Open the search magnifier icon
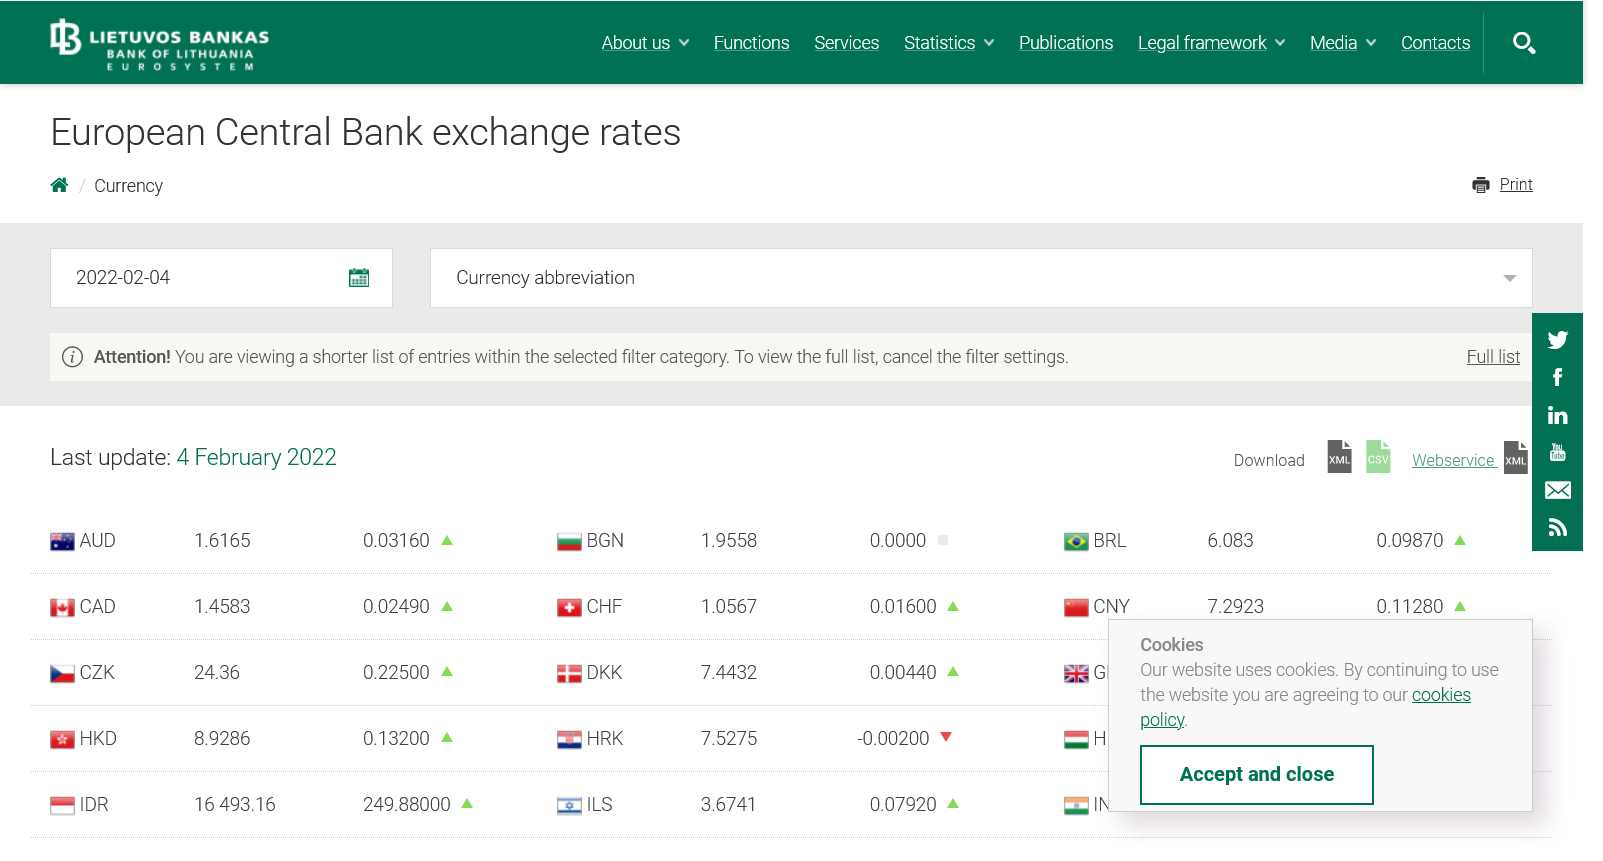This screenshot has width=1603, height=861. pyautogui.click(x=1523, y=43)
